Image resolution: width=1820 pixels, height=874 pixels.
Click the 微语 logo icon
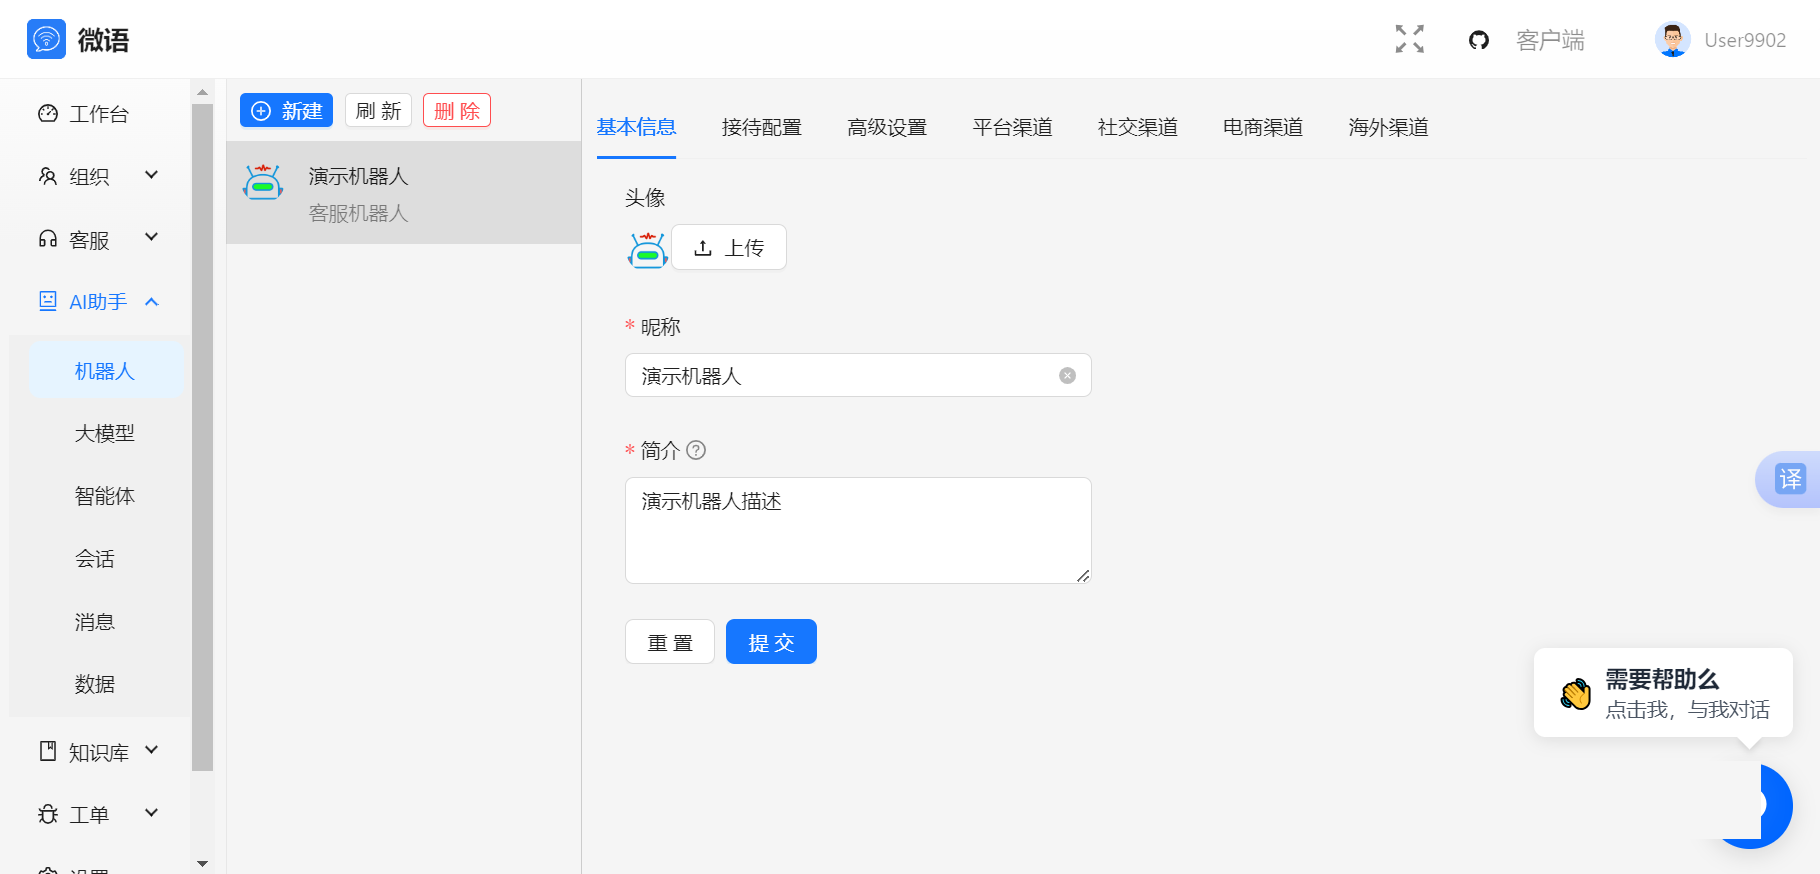pos(46,39)
